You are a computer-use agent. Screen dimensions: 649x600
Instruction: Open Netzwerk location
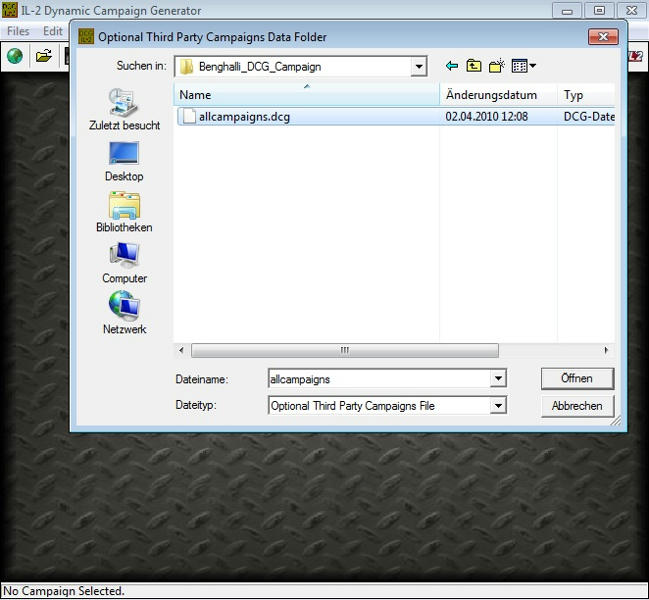pos(124,313)
